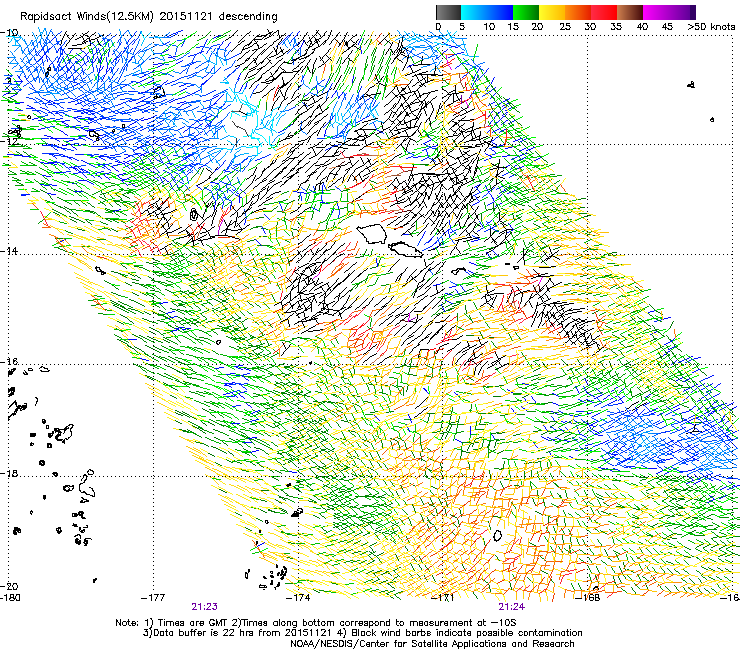The image size is (740, 650).
Task: Click the -14 latitude label
Action: click(x=10, y=251)
